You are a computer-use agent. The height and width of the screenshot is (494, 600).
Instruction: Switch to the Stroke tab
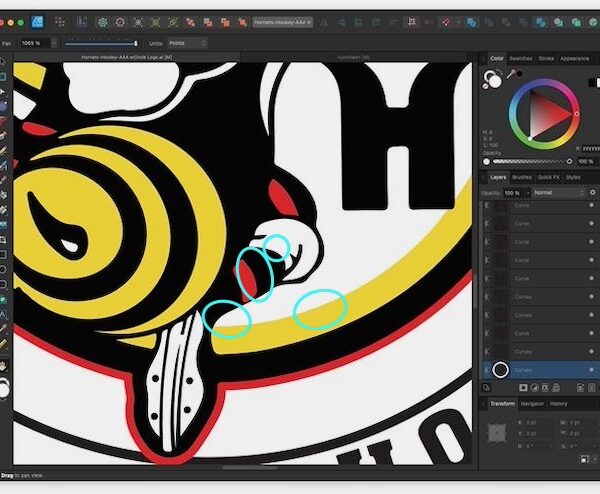tap(546, 59)
